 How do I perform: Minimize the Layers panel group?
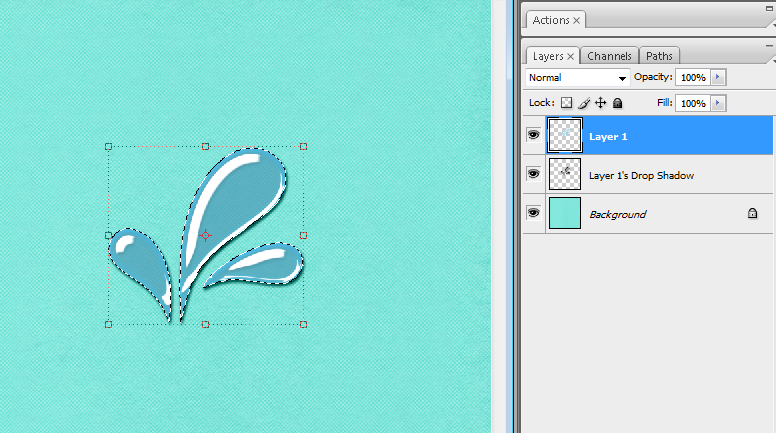[x=770, y=46]
